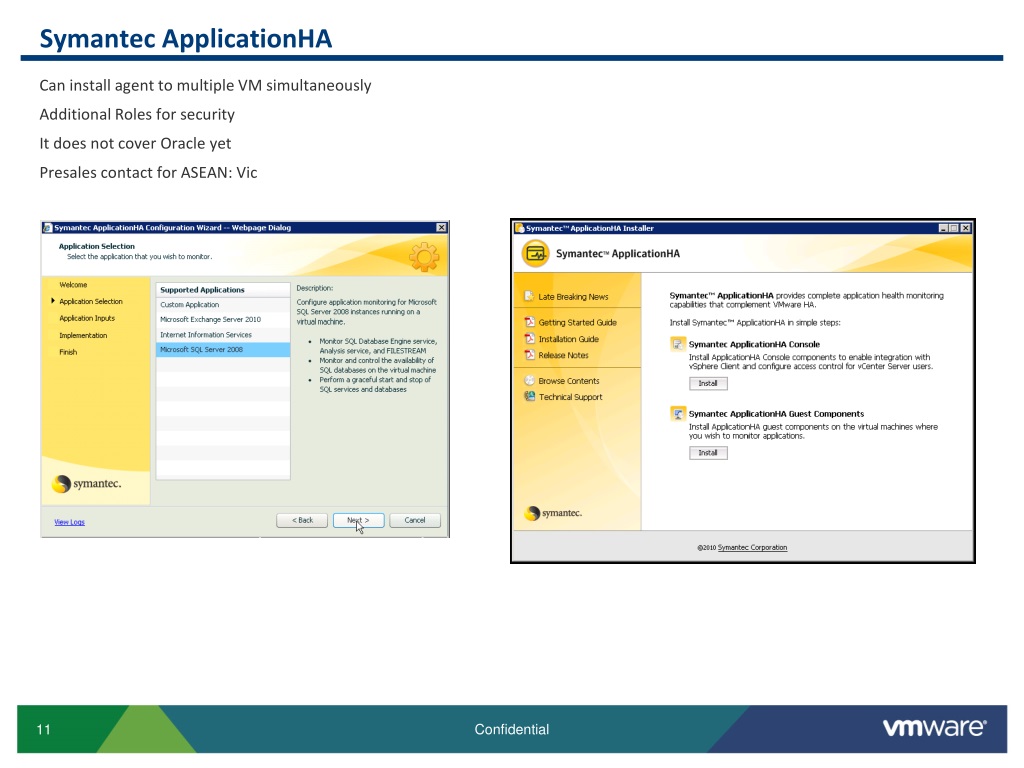The height and width of the screenshot is (768, 1024).
Task: Click the arrow marker beside Application Selection
Action: [x=53, y=301]
